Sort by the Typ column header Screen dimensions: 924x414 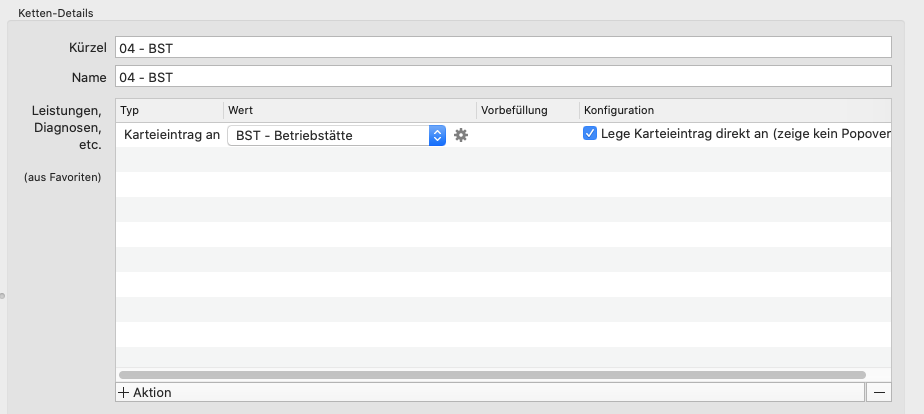point(169,110)
